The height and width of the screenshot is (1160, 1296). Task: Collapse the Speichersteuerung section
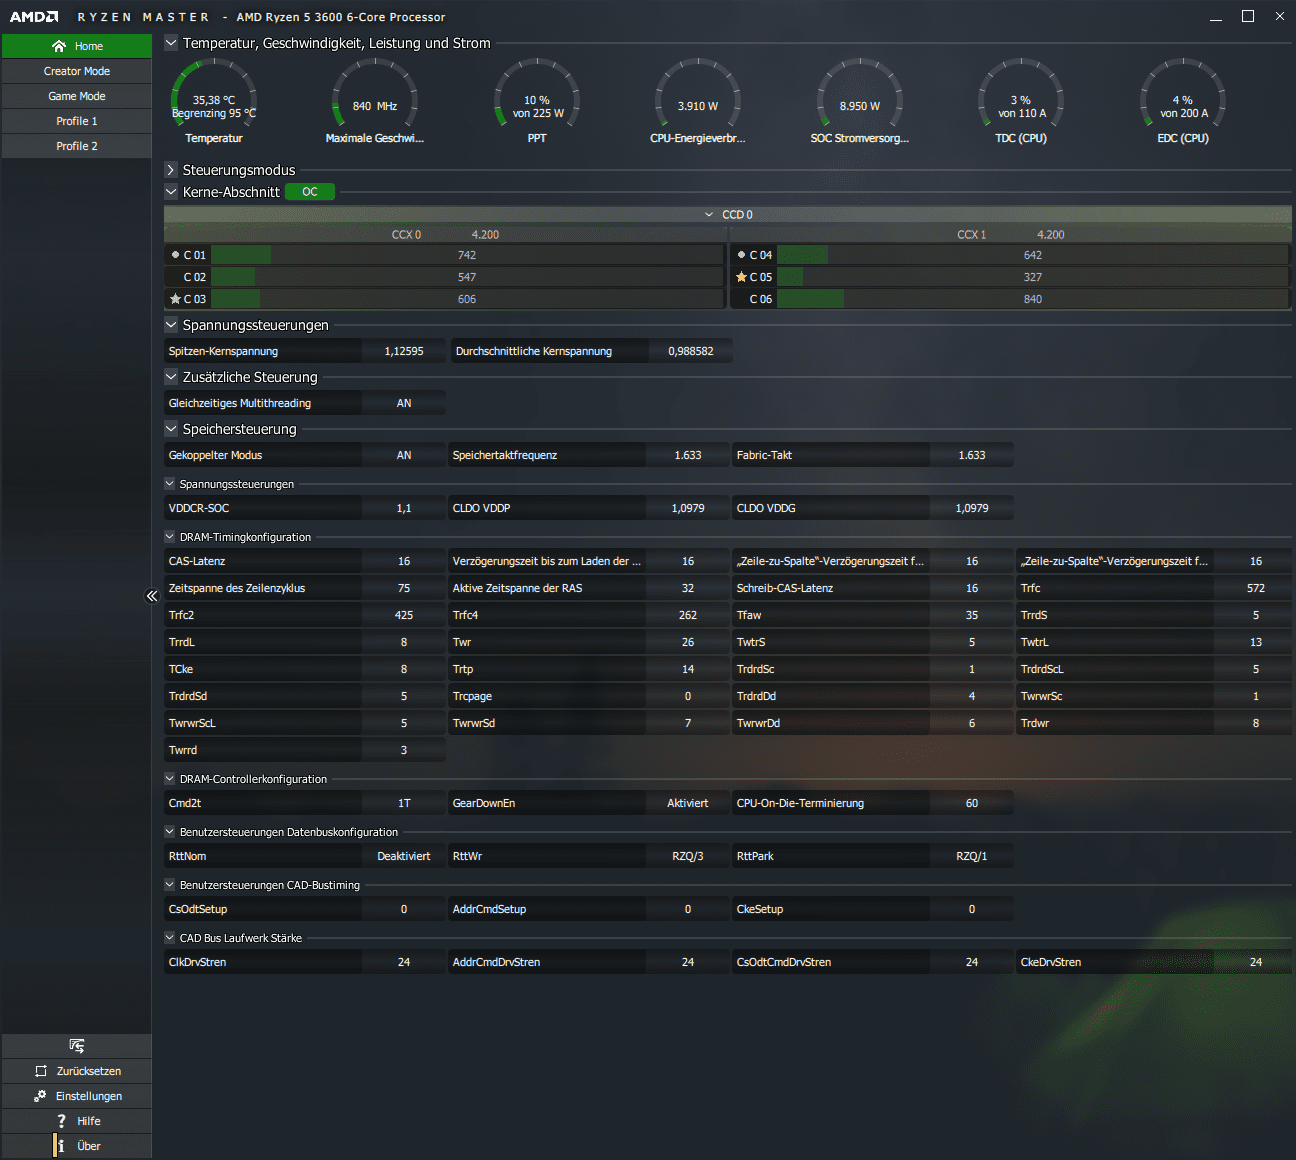(x=171, y=429)
